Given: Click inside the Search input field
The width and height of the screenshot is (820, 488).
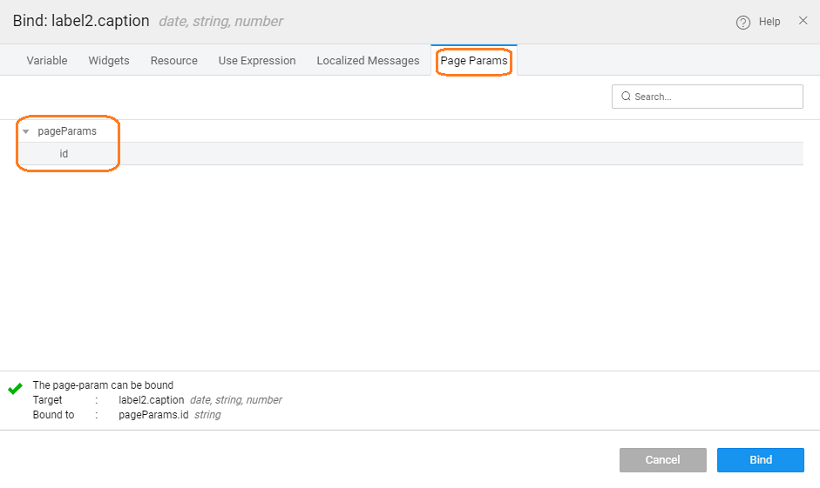Looking at the screenshot, I should point(715,97).
